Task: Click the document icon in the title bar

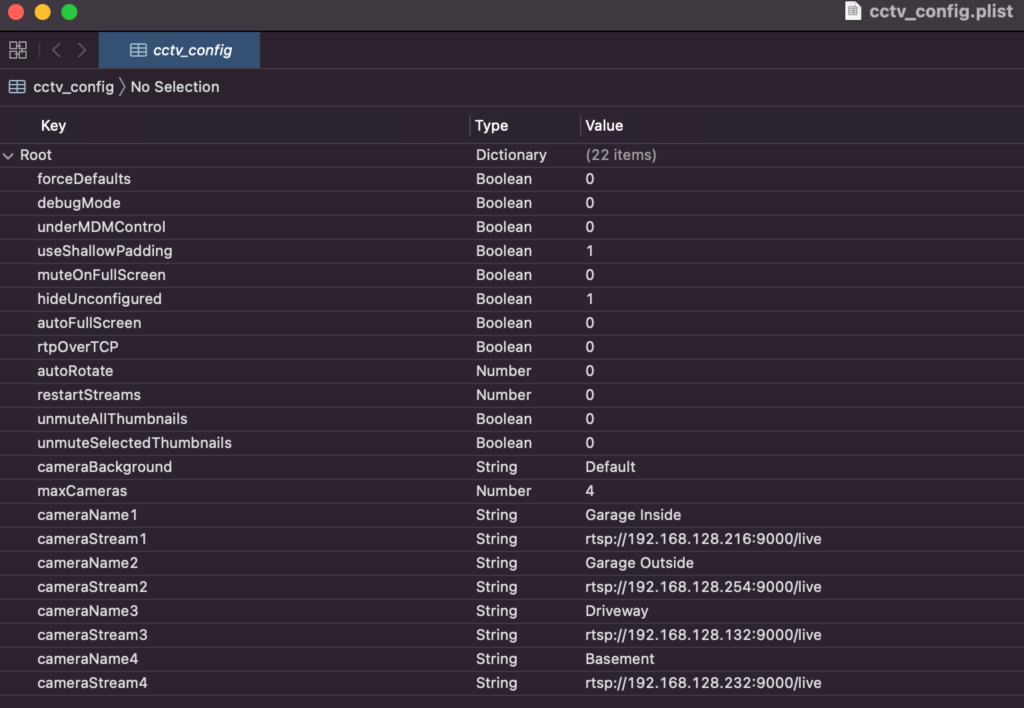Action: tap(853, 12)
